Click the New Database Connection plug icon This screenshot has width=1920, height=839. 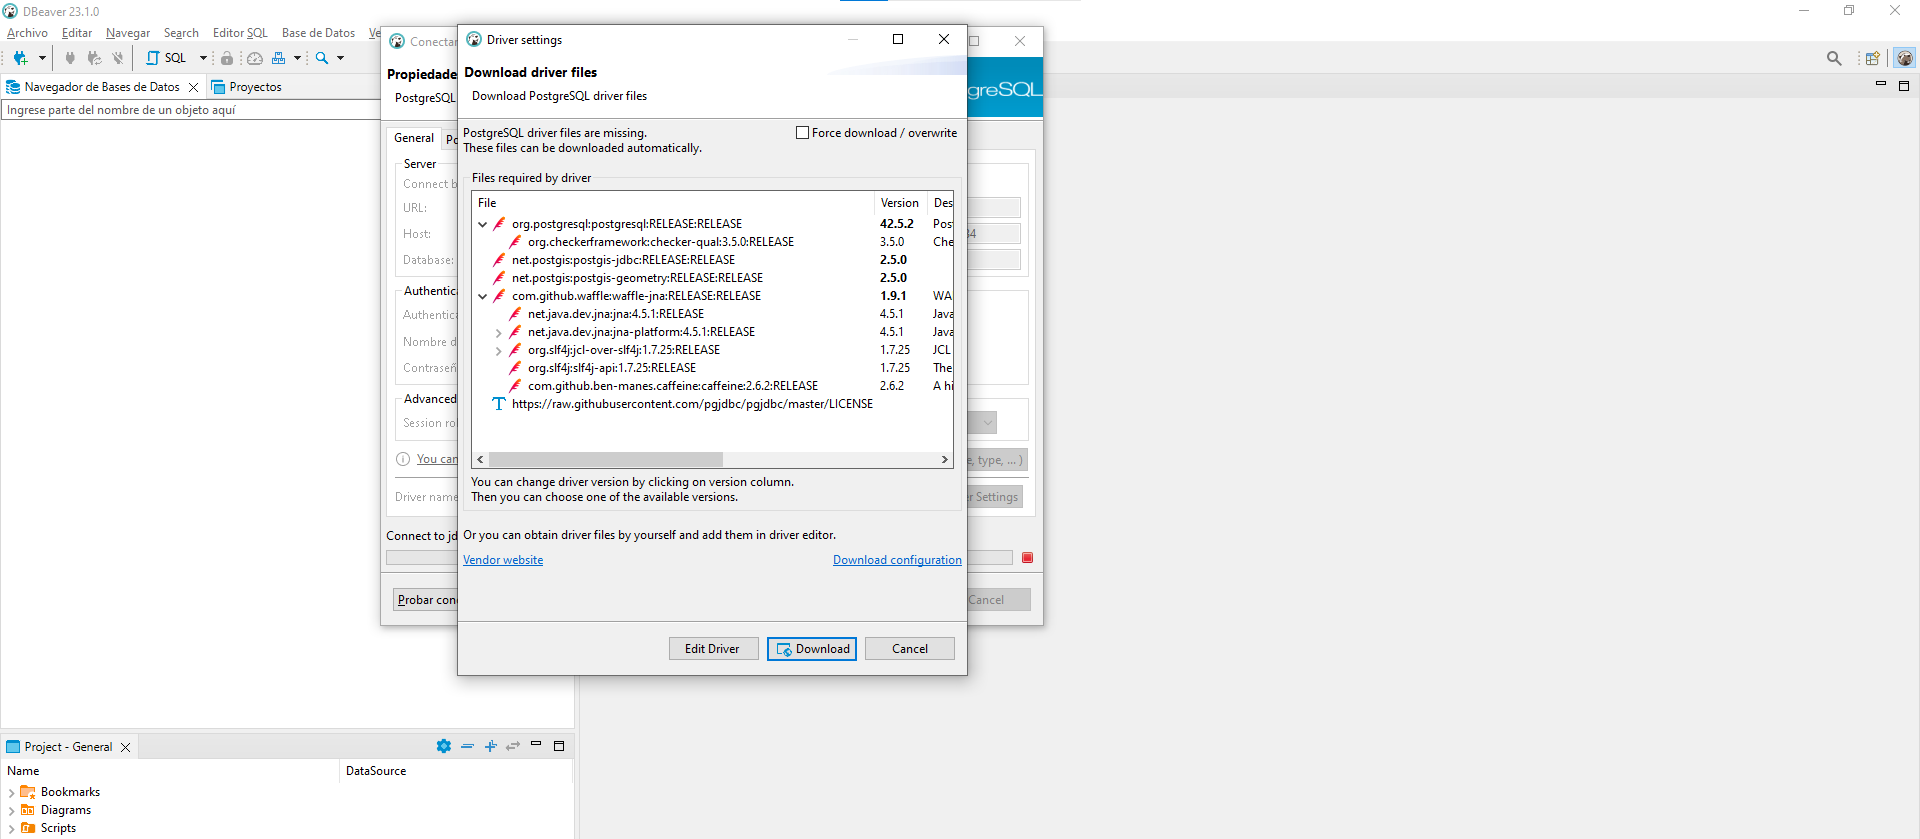20,58
